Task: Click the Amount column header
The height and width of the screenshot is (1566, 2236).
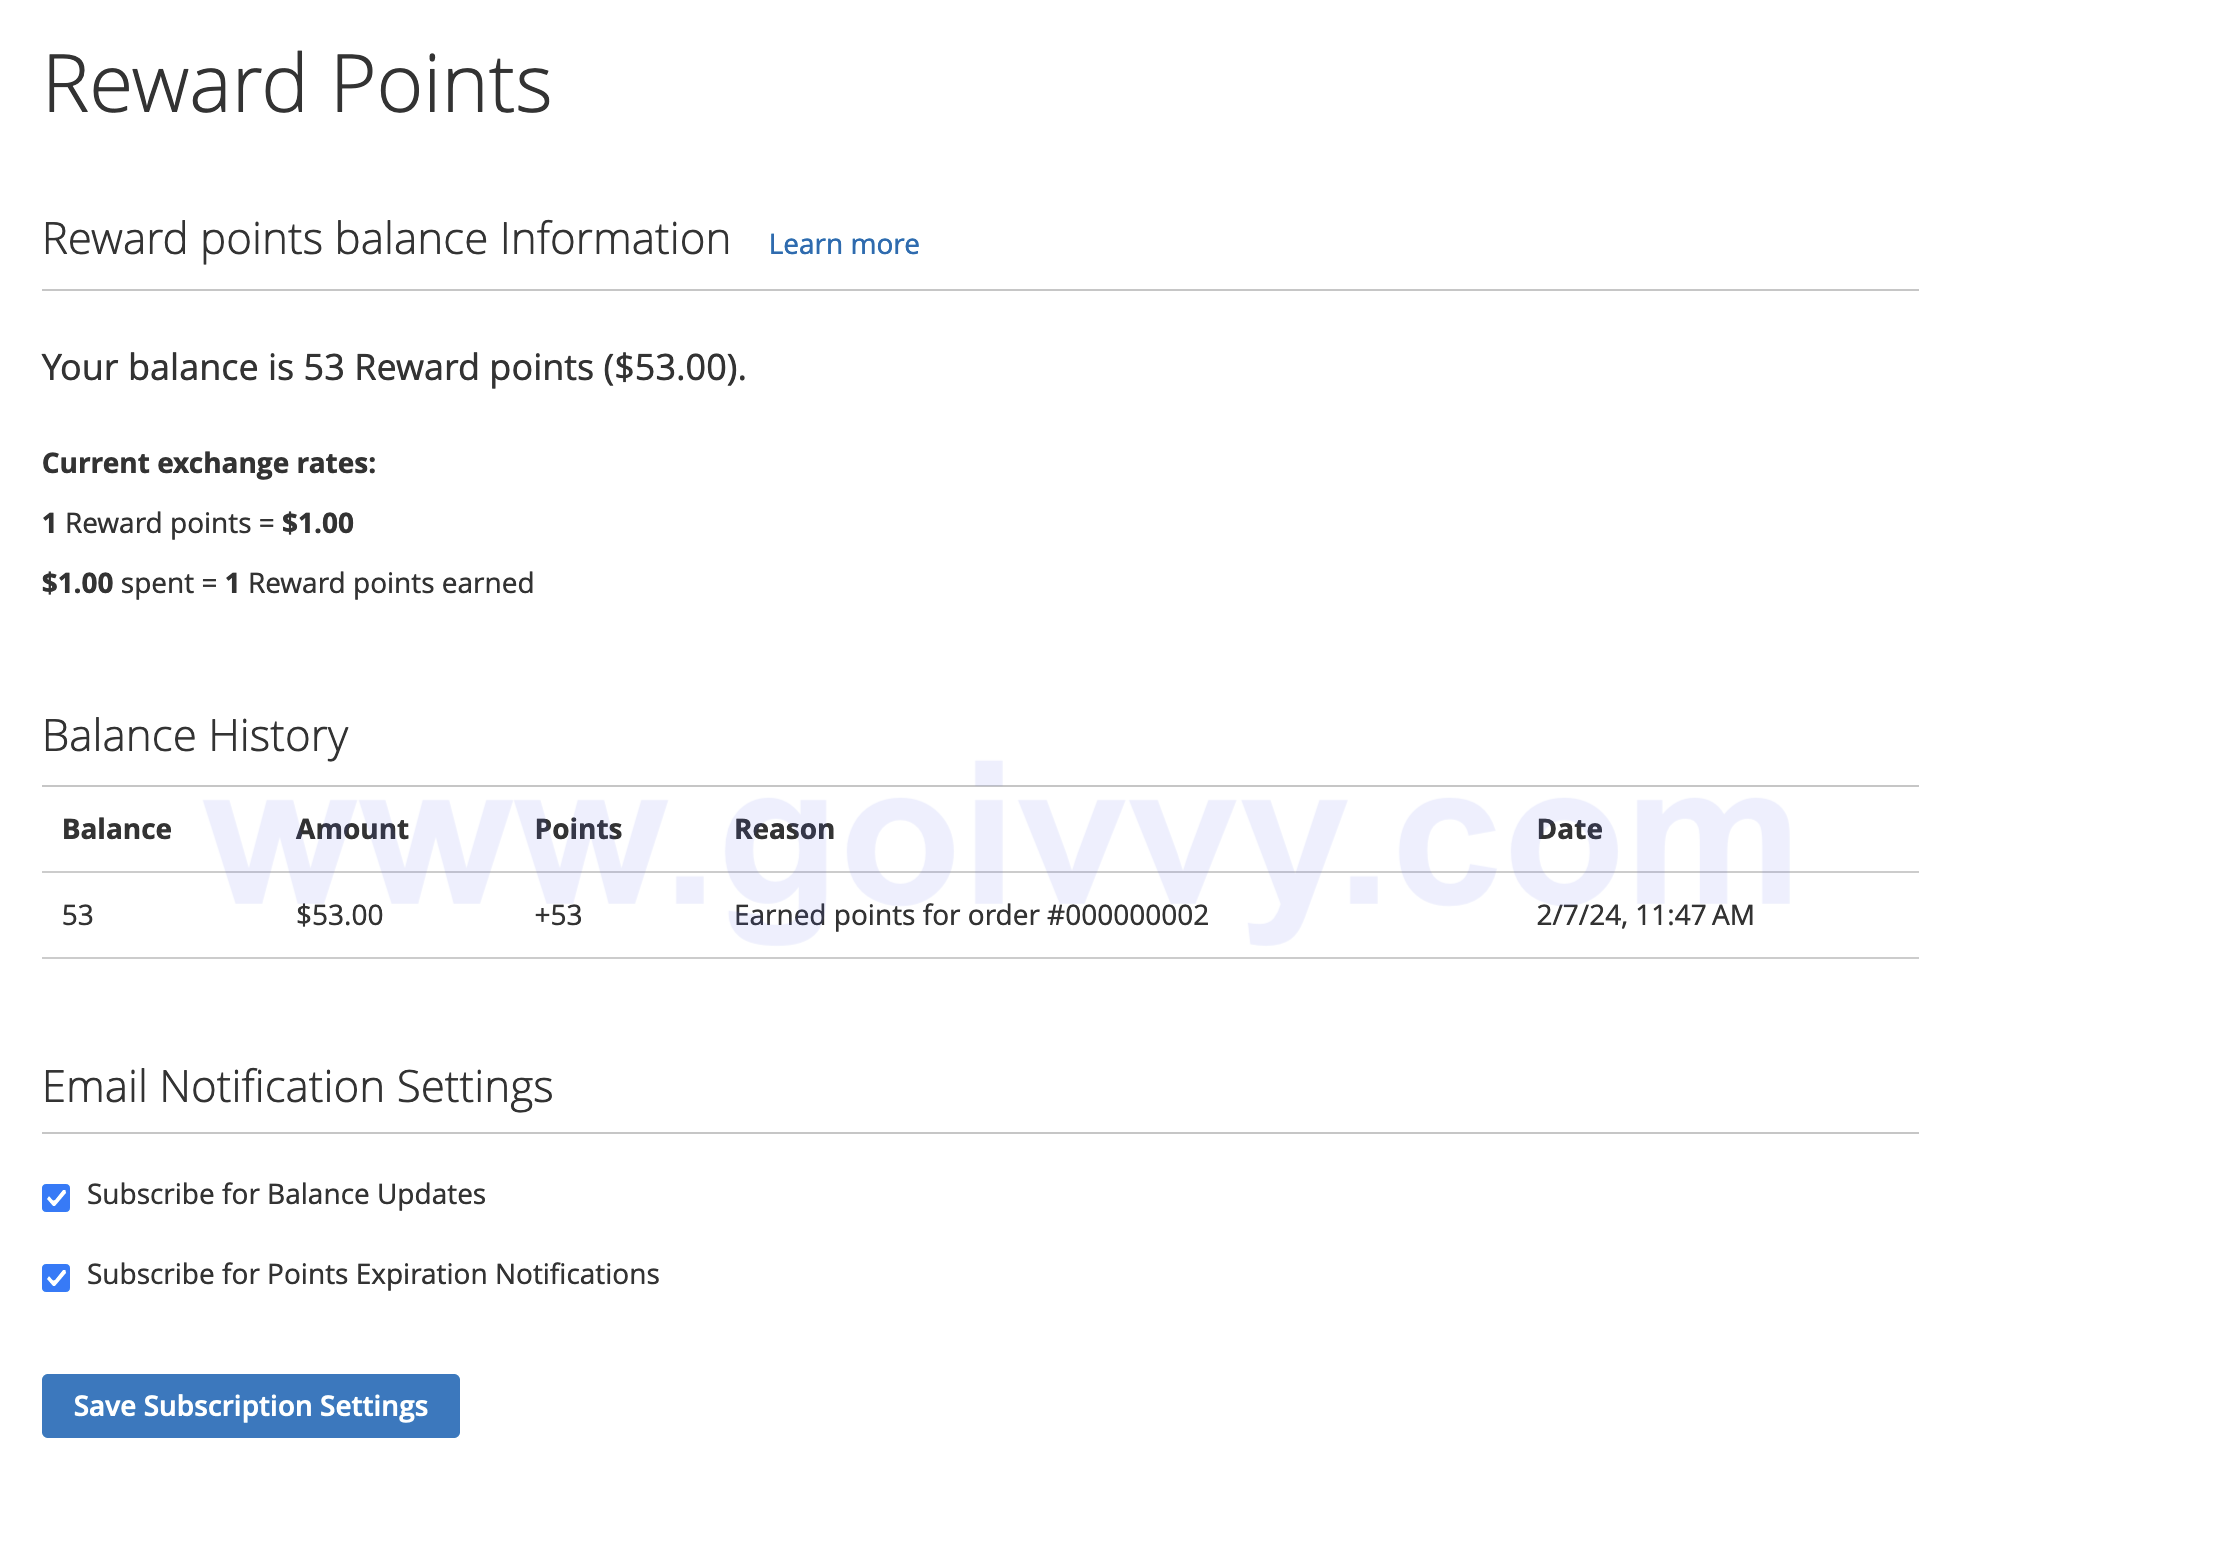Action: pyautogui.click(x=352, y=828)
